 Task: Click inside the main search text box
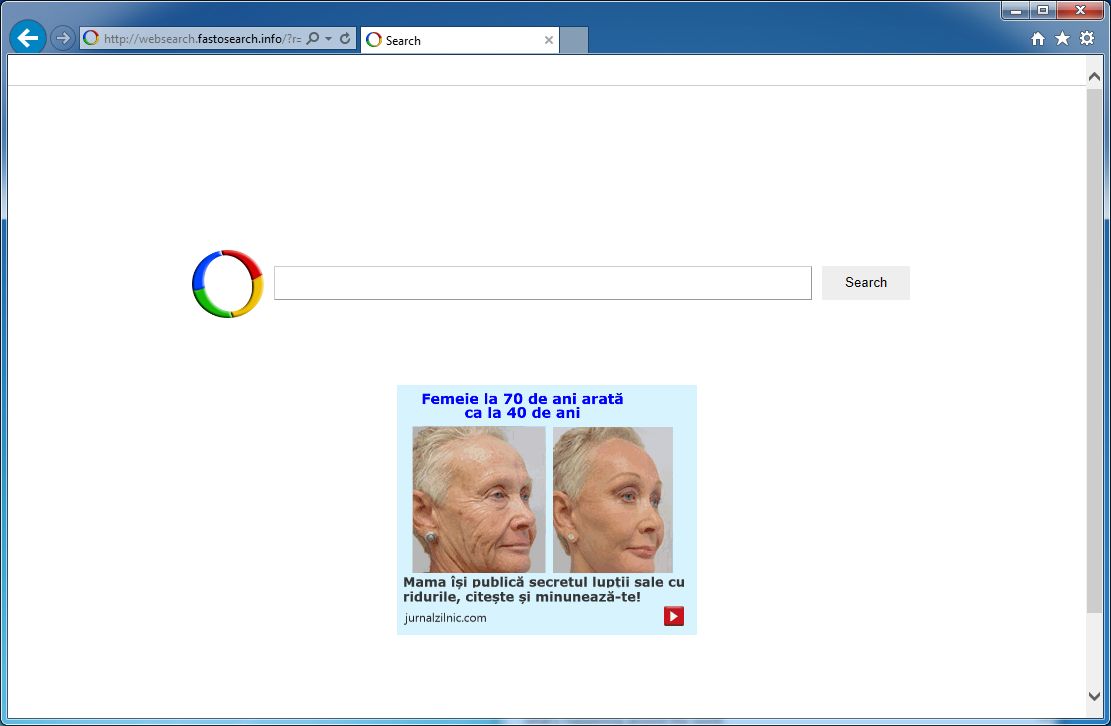[x=543, y=283]
